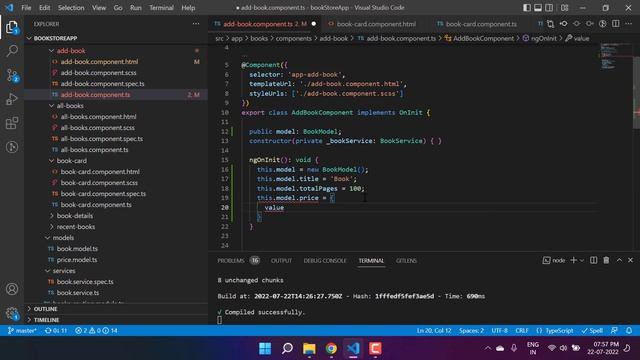Open the File menu
640x360 pixels.
[26, 8]
